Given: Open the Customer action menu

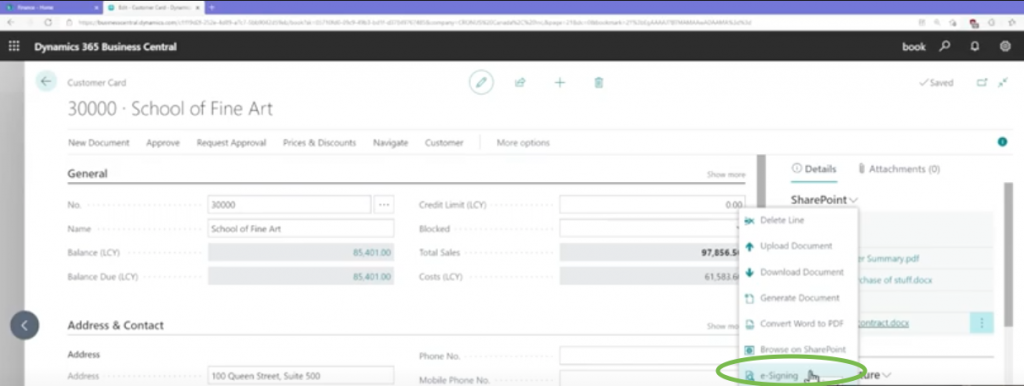Looking at the screenshot, I should pos(444,142).
